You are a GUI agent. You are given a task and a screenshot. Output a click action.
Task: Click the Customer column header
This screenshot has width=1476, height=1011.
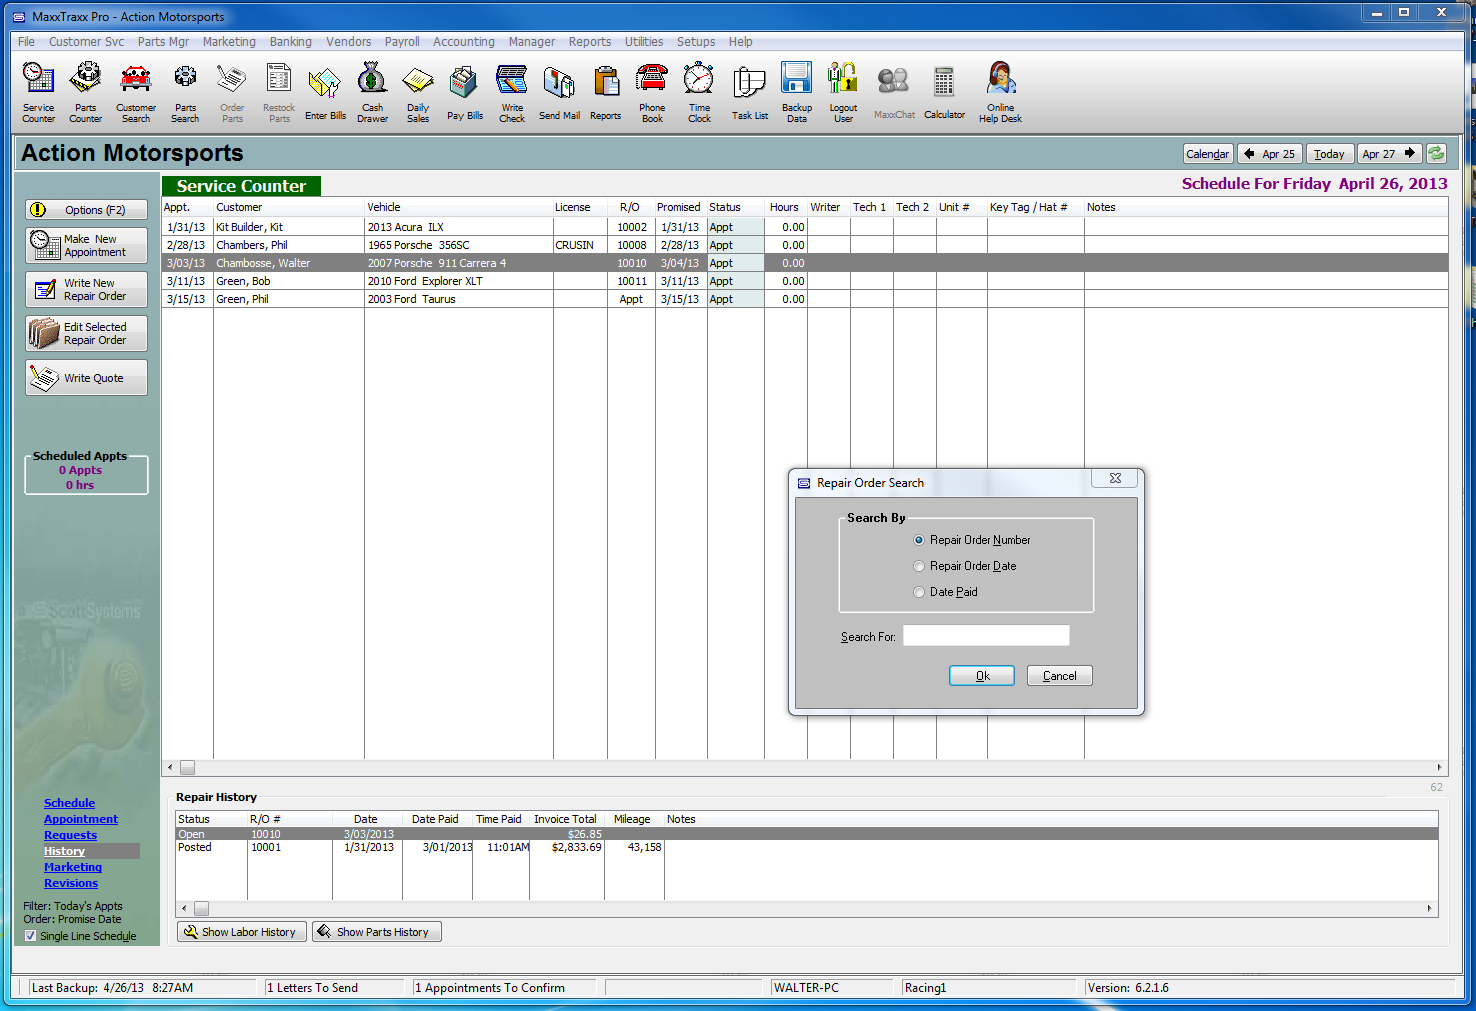coord(288,207)
